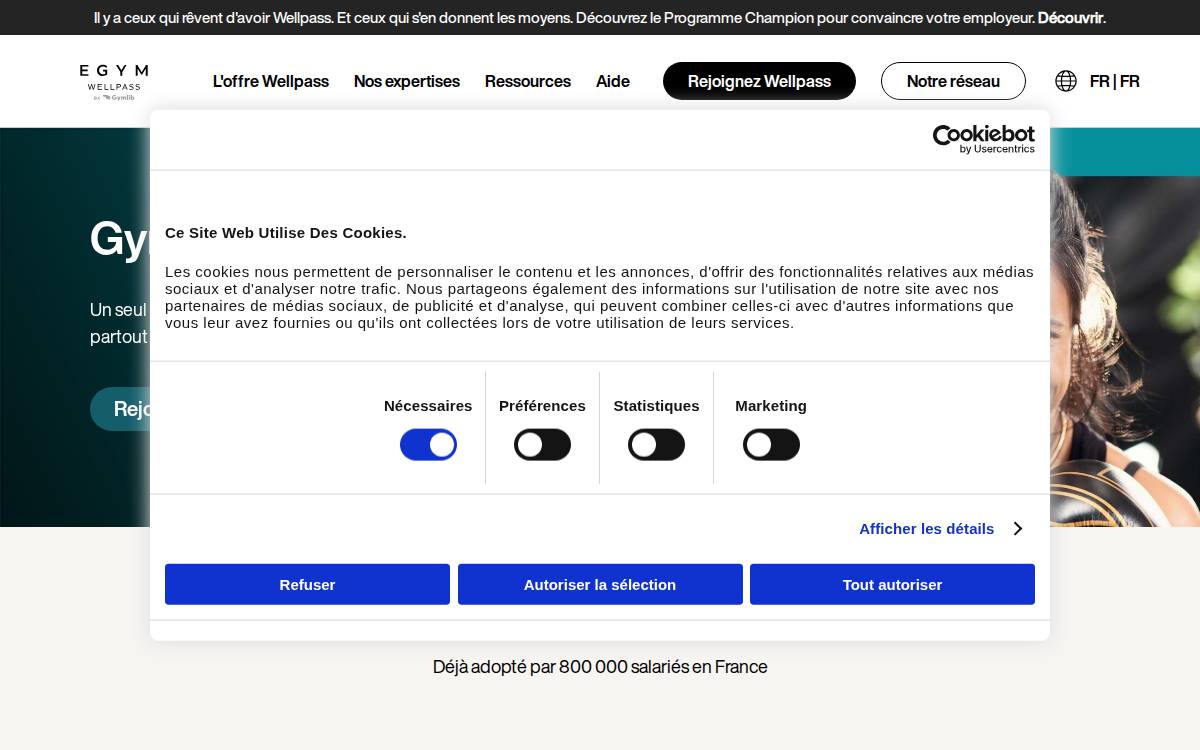Viewport: 1200px width, 750px height.
Task: Refuse cookies with Refuser button
Action: (307, 584)
